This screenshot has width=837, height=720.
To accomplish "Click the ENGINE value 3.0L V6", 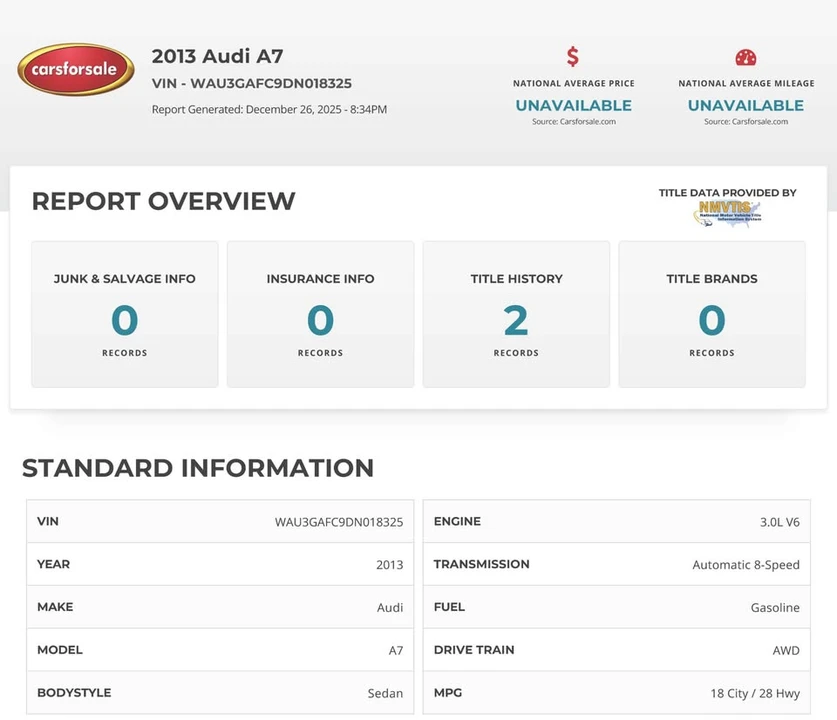I will (x=780, y=522).
